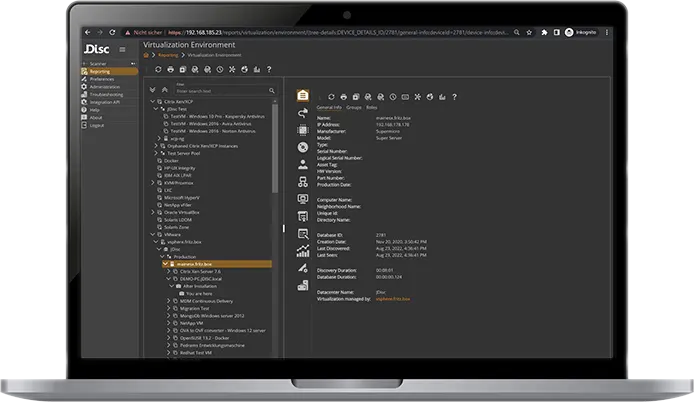Click the Reporting breadcrumb link
694x402 pixels.
[x=169, y=56]
